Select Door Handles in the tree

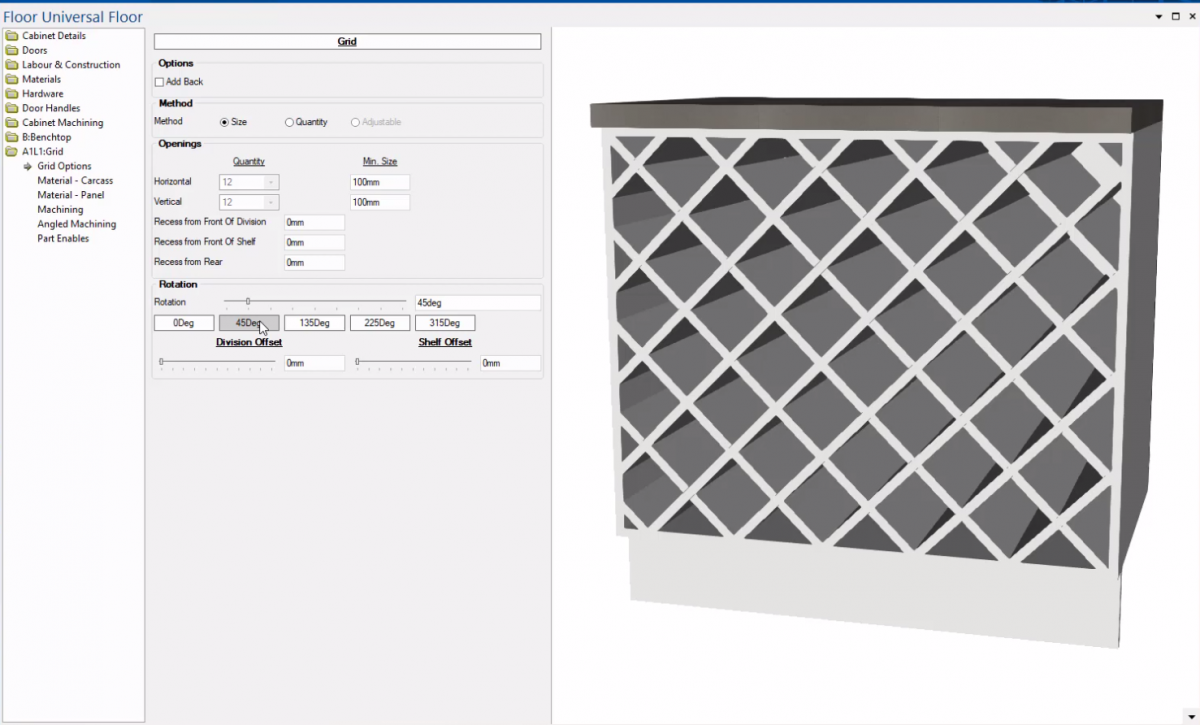click(51, 108)
